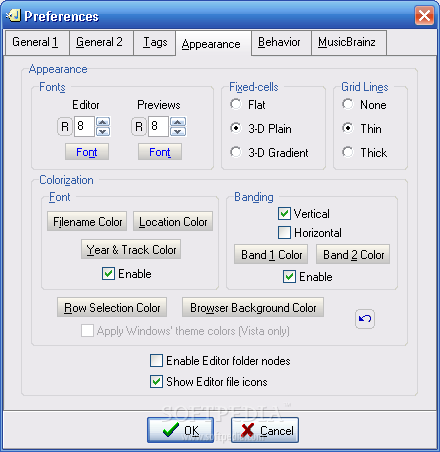Discard changes with Cancel button
The width and height of the screenshot is (440, 452).
[x=265, y=430]
